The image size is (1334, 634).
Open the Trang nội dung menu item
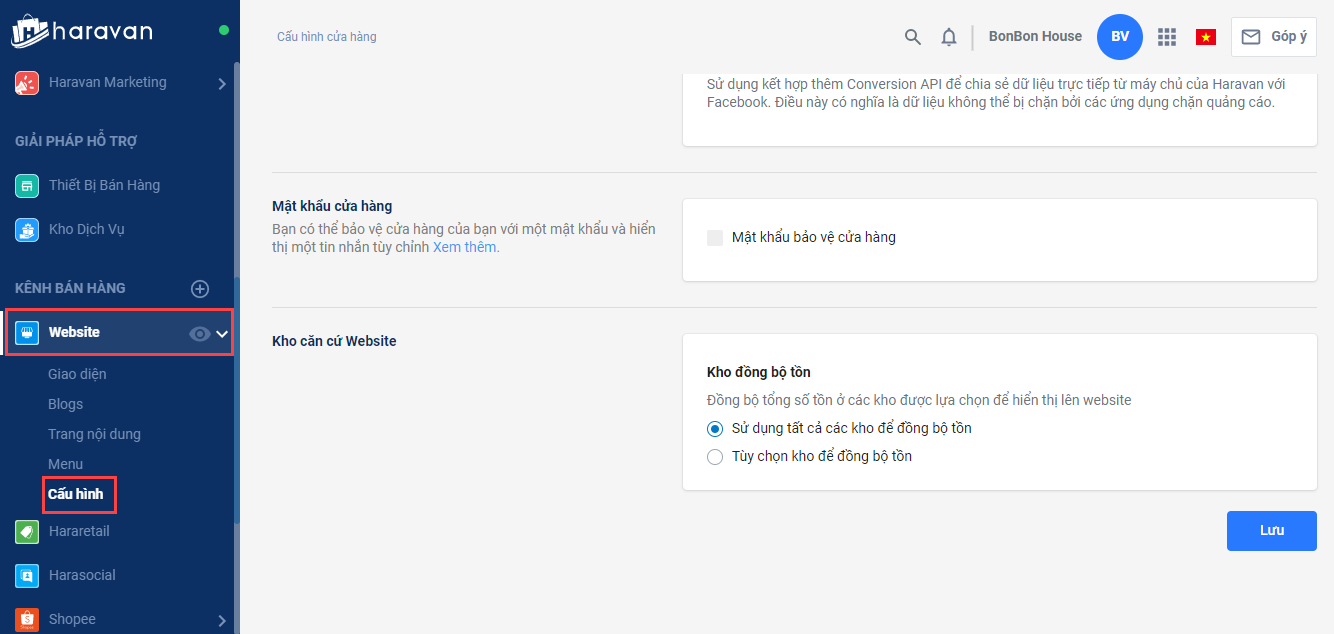[x=94, y=434]
